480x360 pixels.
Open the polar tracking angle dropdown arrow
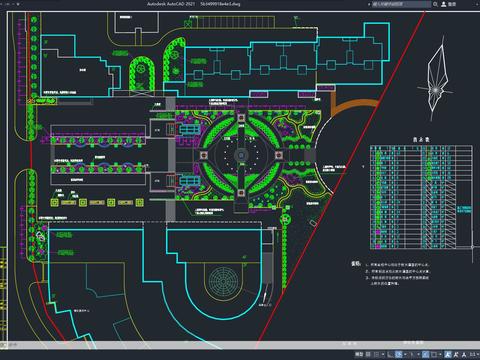coord(405,354)
